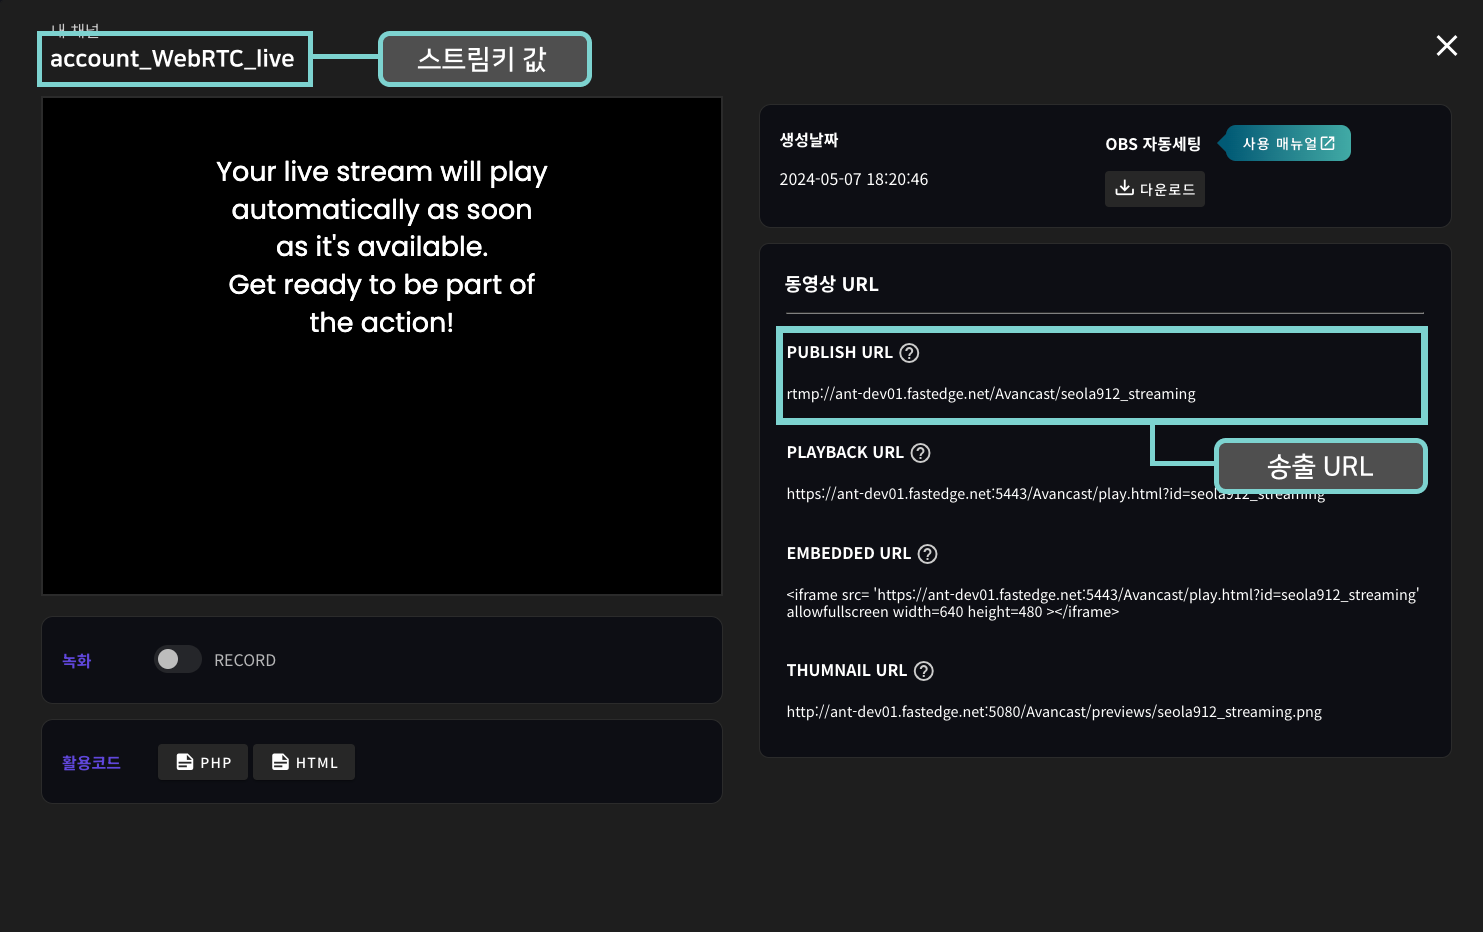Click the thumbnail PNG URL text
Screen dimensions: 1483x932
pos(1053,712)
